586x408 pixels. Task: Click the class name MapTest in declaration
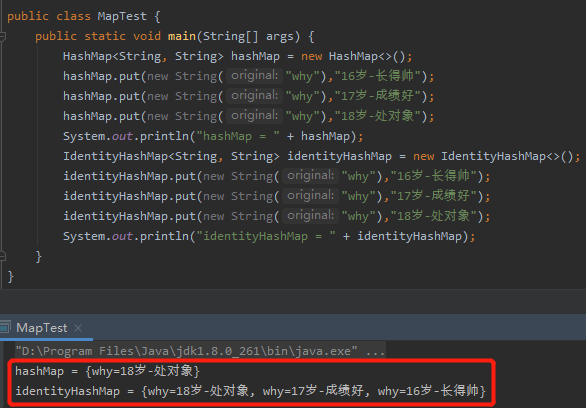122,16
